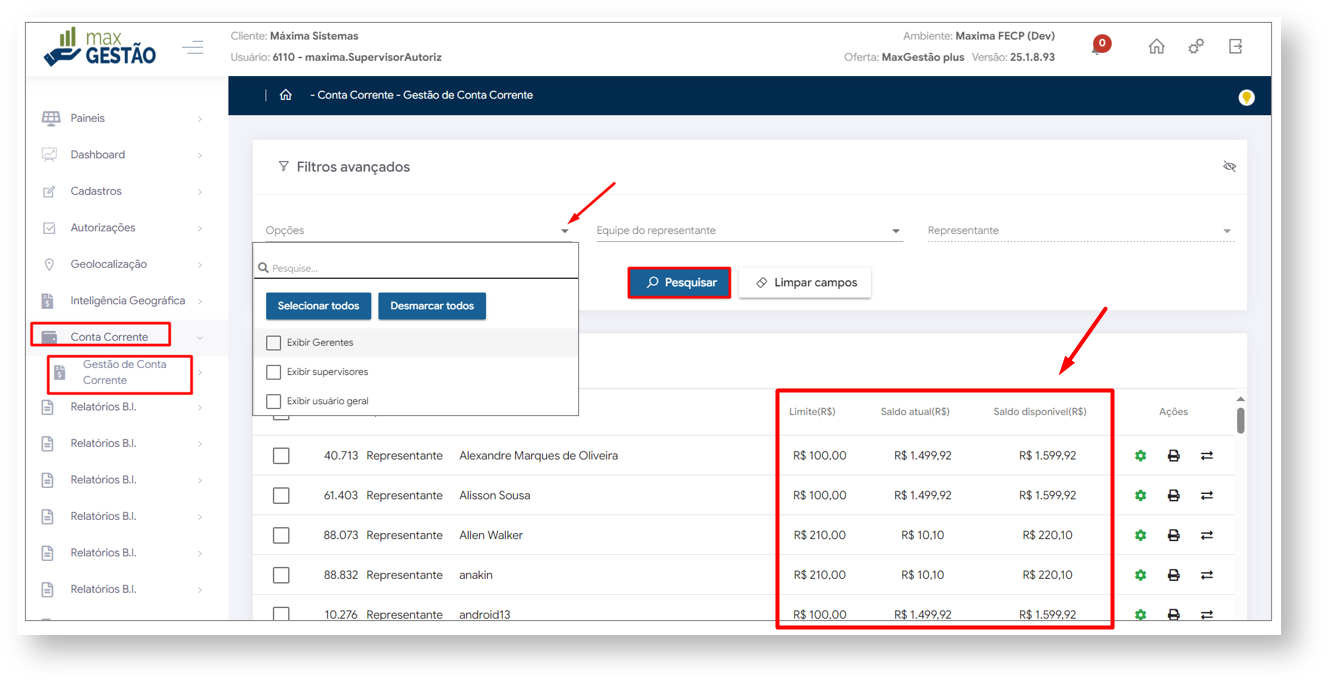Image resolution: width=1329 pixels, height=683 pixels.
Task: Click the hamburger menu icon
Action: click(x=193, y=47)
